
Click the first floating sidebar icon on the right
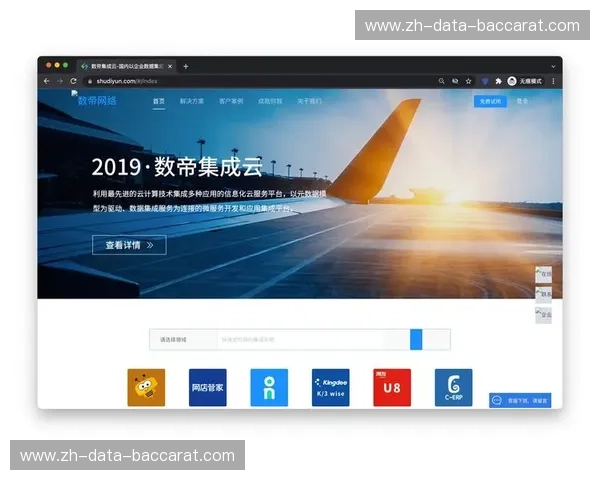(x=543, y=274)
